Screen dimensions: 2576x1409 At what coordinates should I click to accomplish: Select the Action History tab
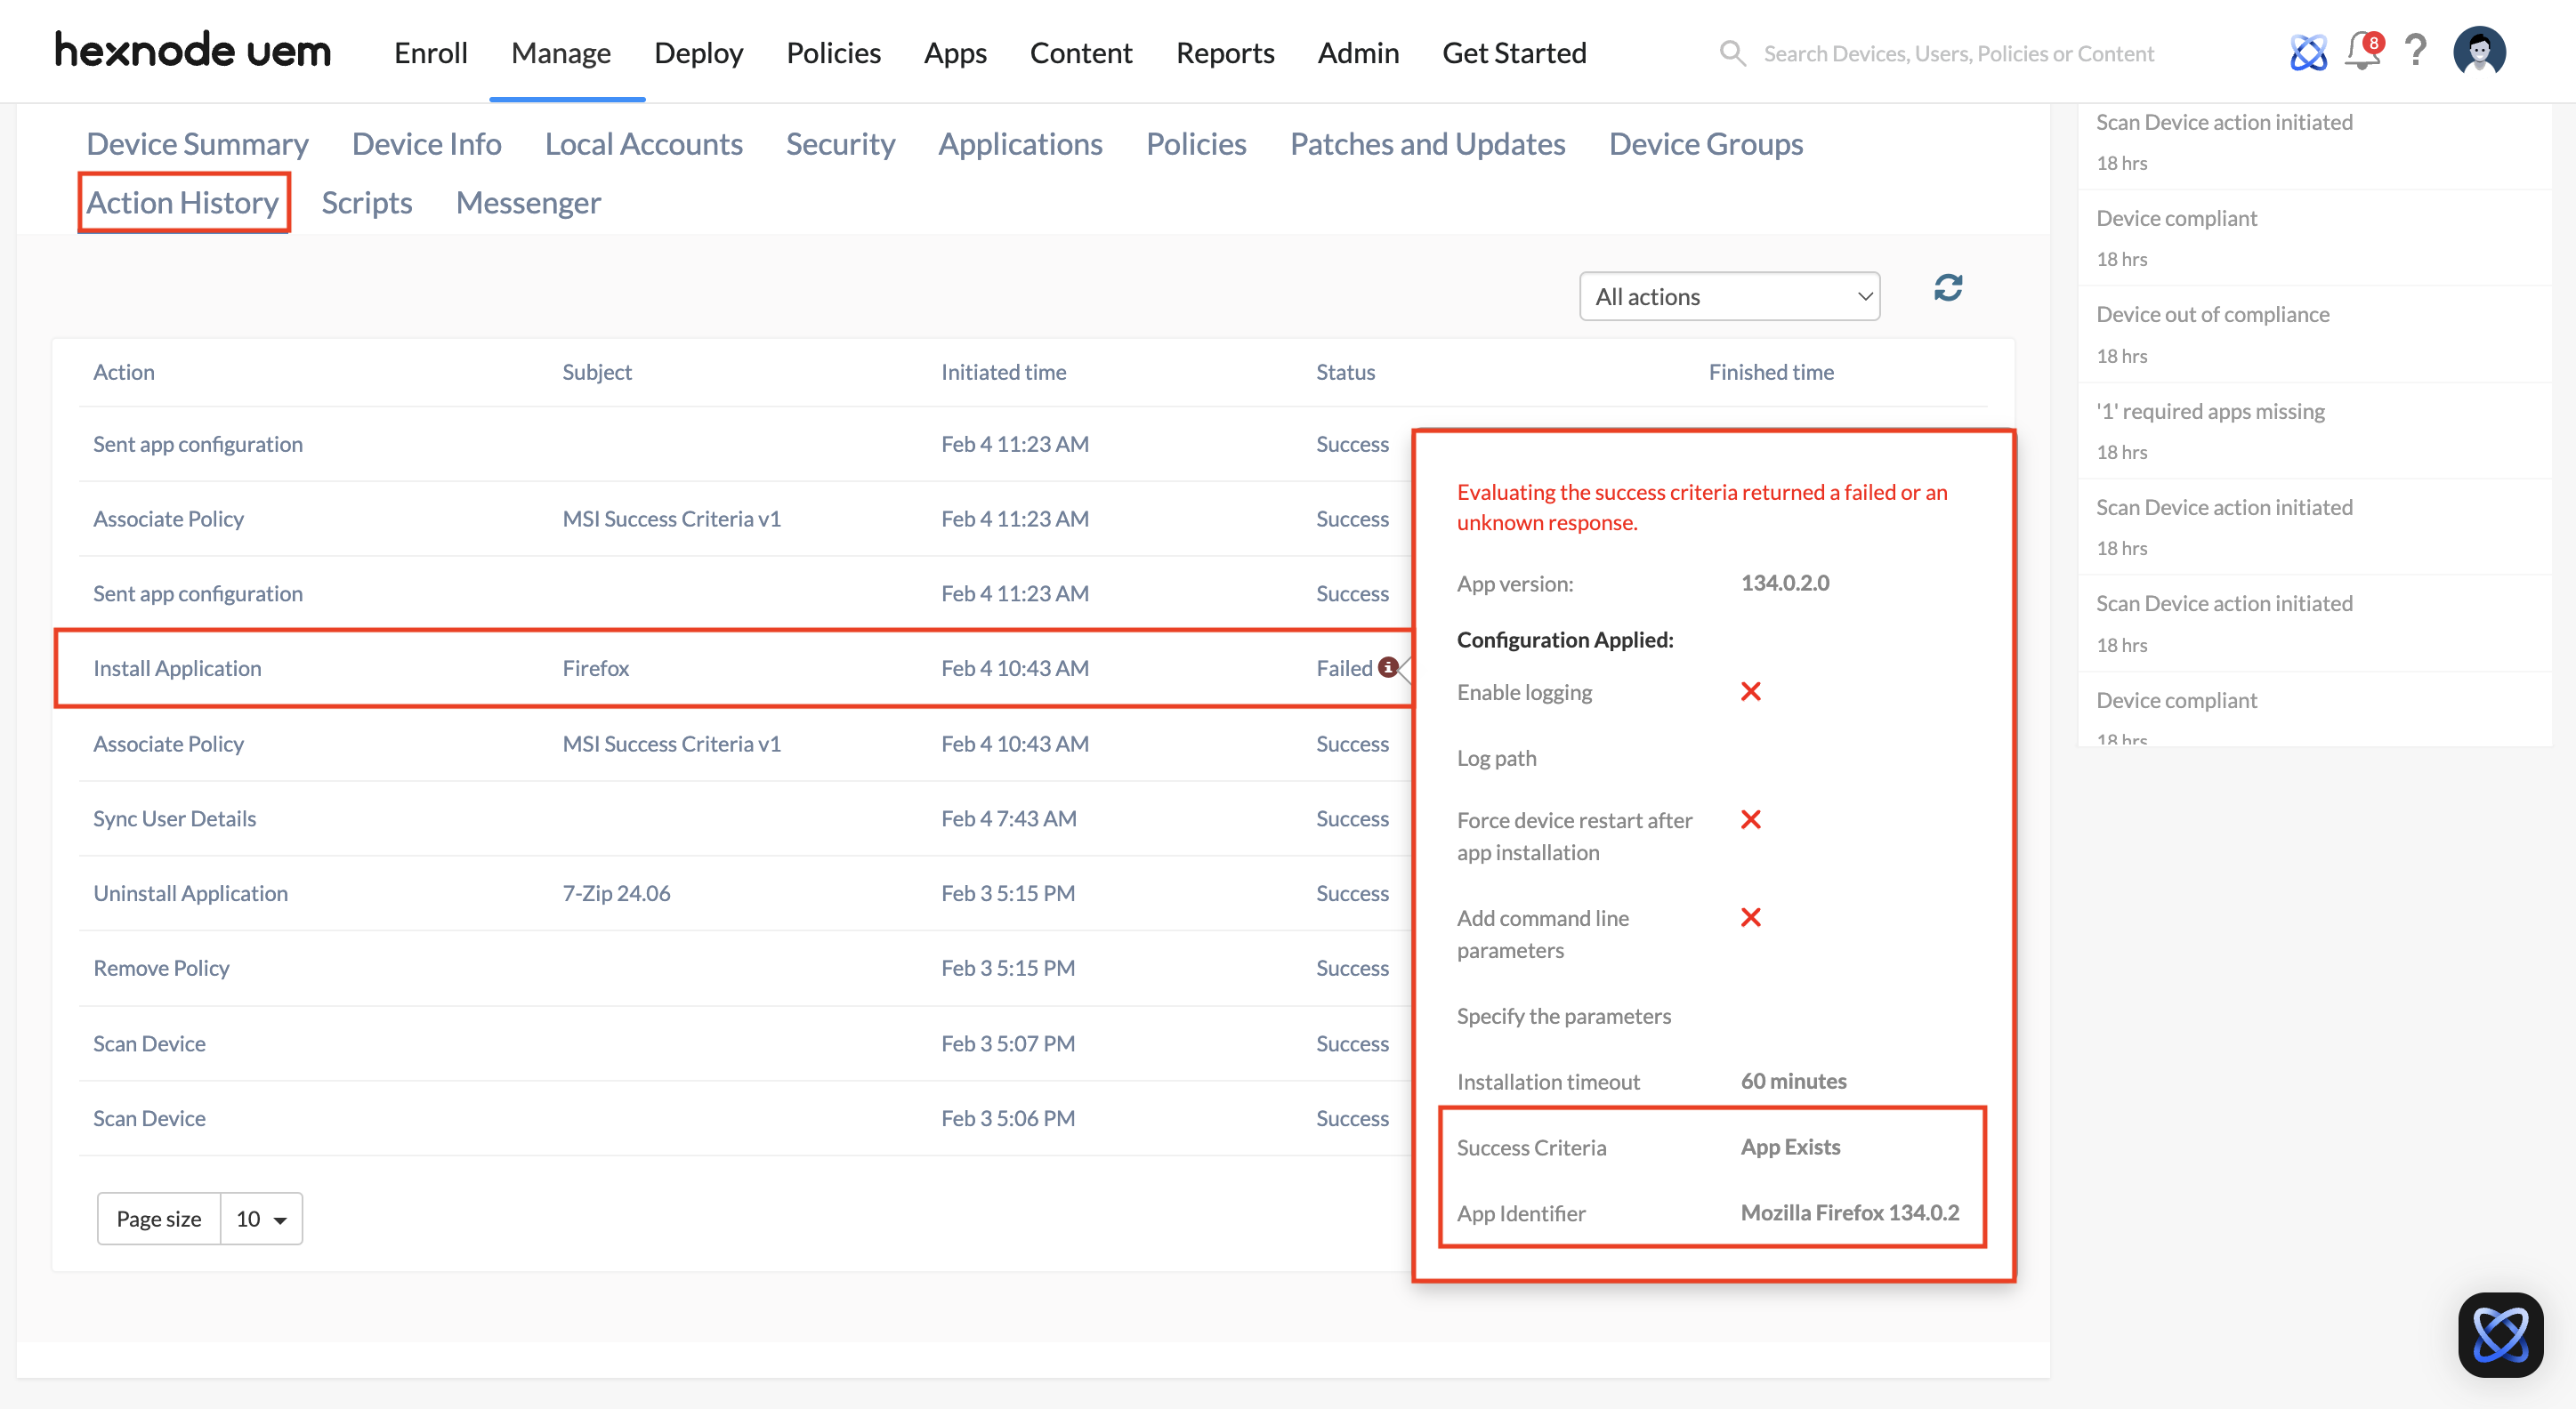click(183, 203)
